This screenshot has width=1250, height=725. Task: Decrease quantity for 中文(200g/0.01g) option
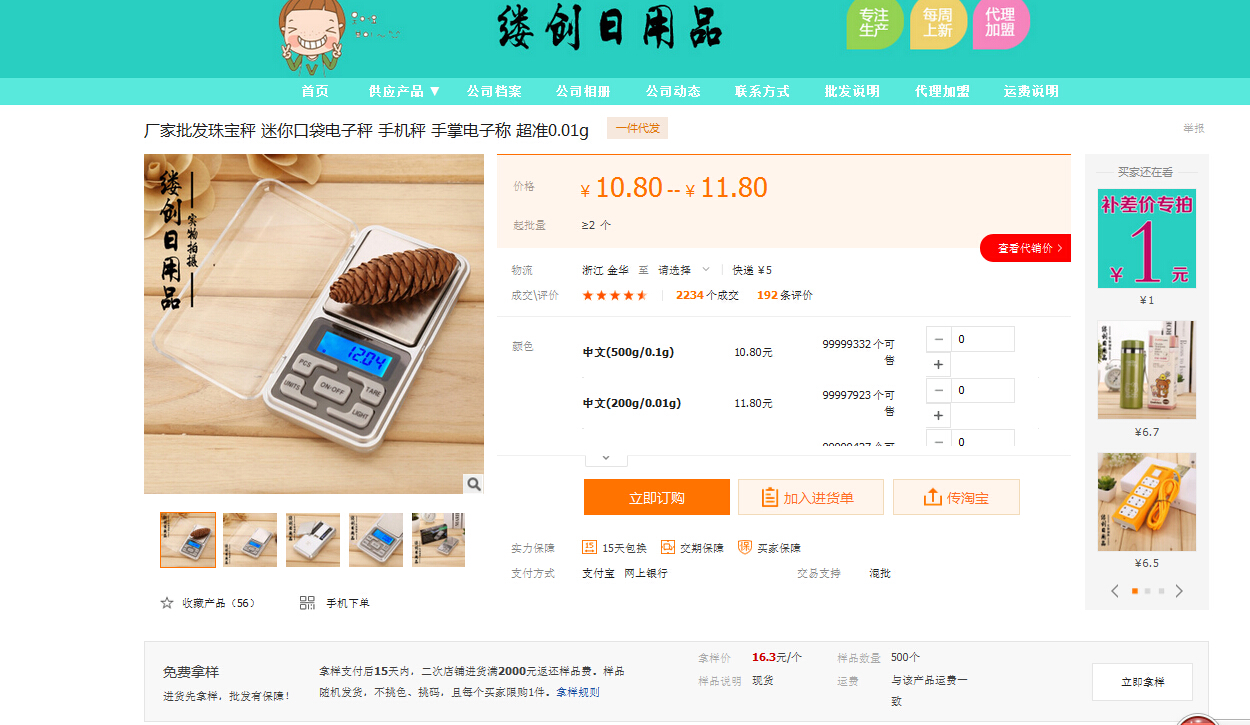coord(938,390)
